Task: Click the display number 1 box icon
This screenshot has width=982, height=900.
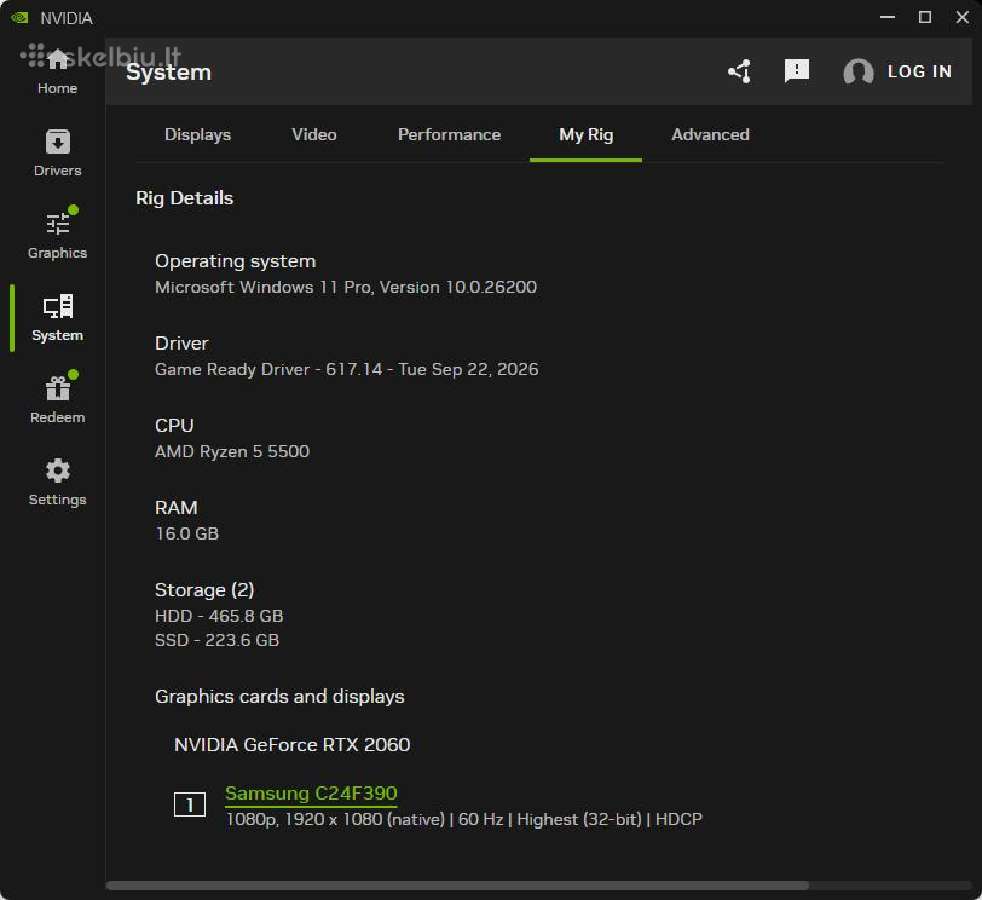Action: tap(190, 805)
